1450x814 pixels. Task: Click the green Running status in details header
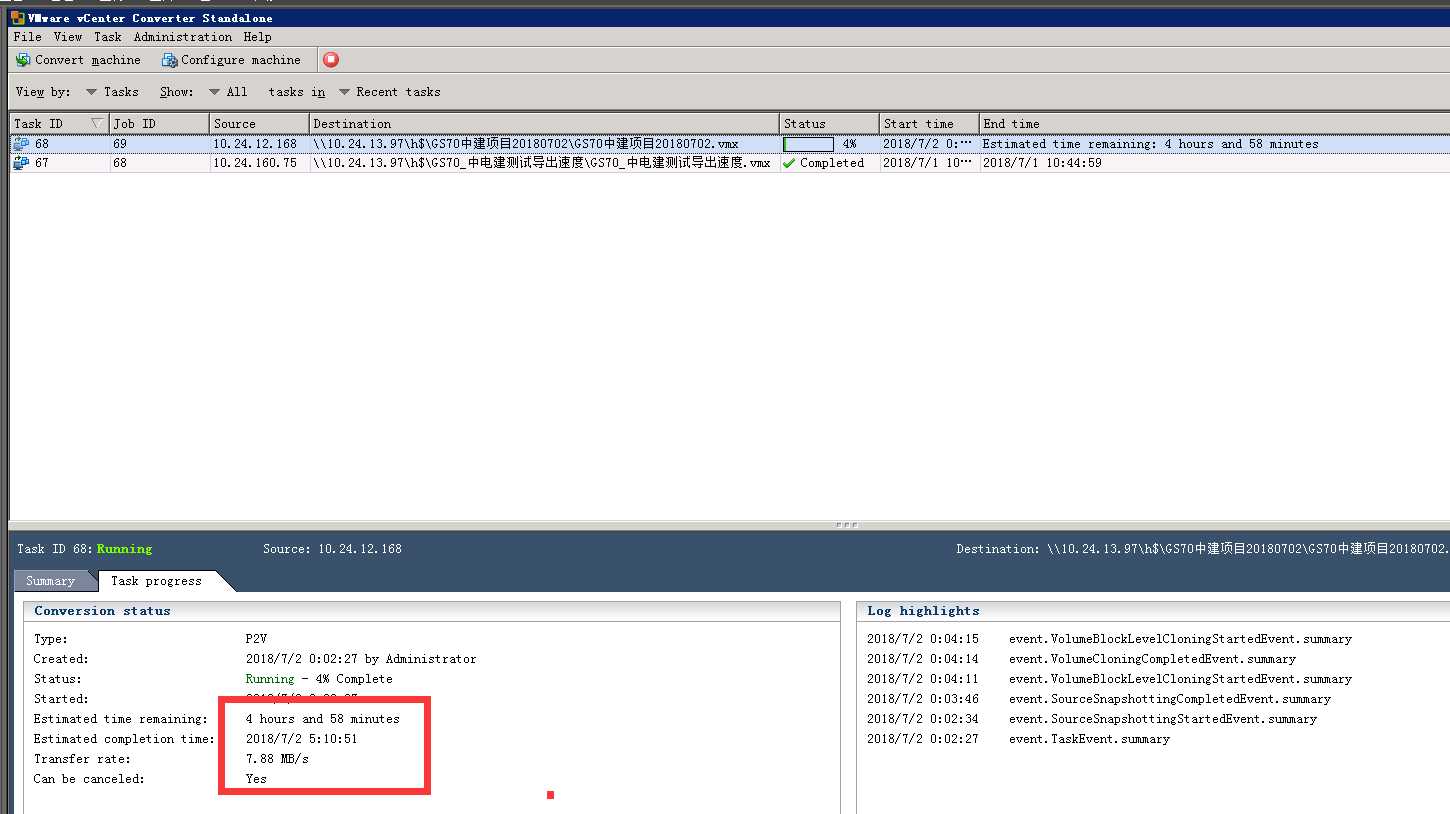tap(124, 549)
